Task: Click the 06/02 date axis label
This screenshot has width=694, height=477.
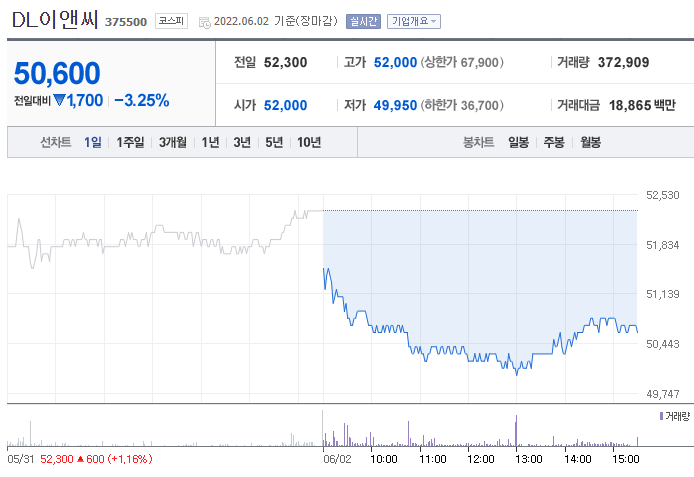Action: [337, 459]
